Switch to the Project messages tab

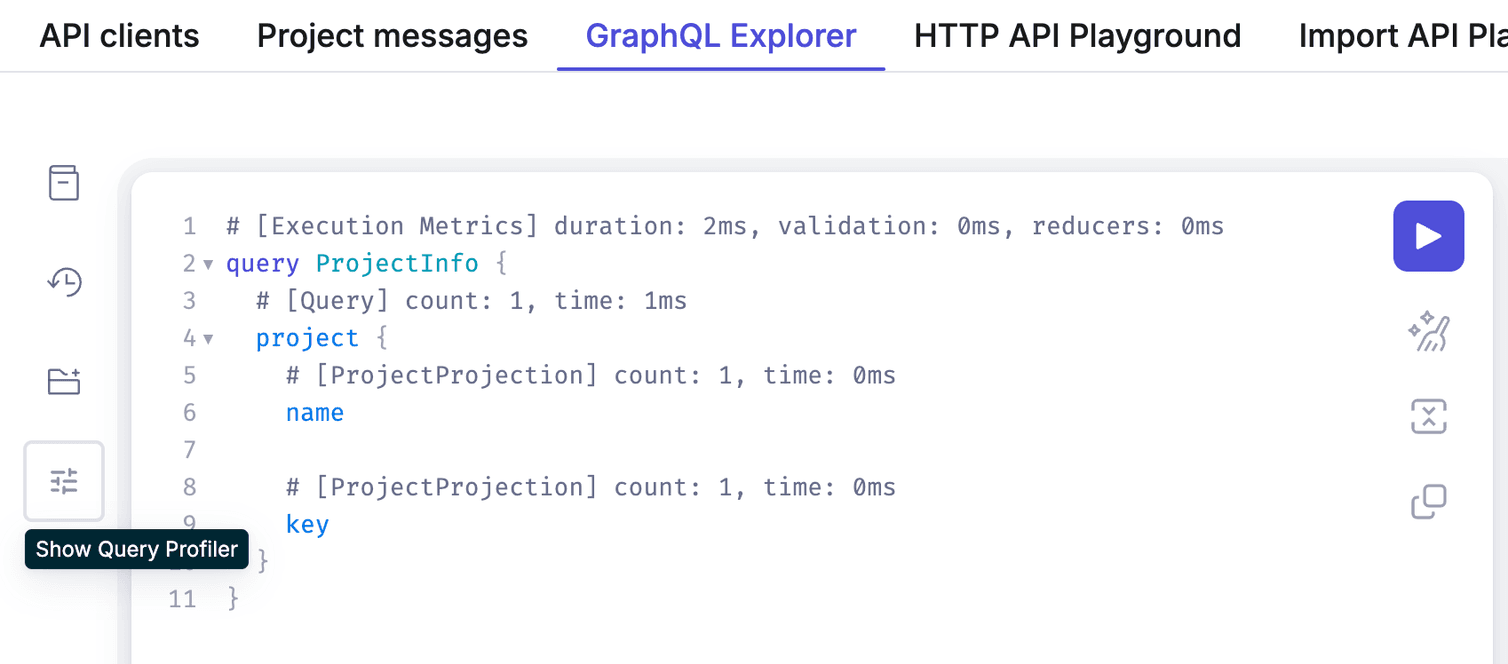pyautogui.click(x=392, y=36)
